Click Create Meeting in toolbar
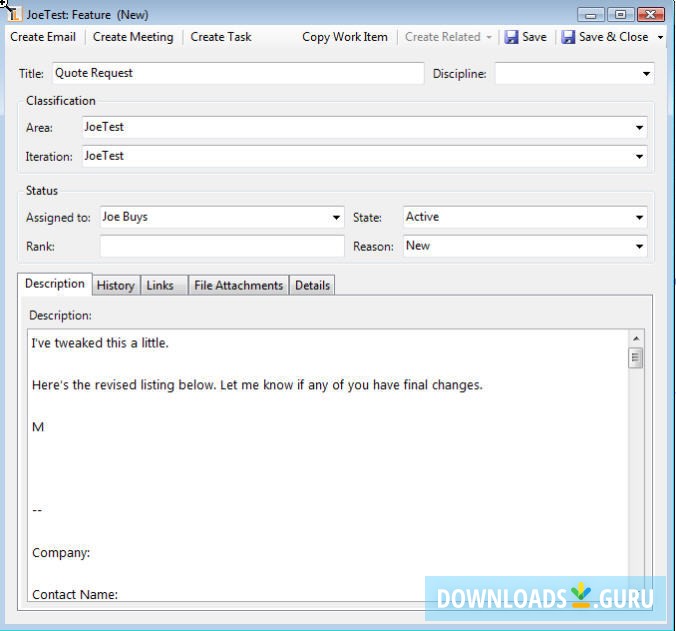This screenshot has height=631, width=676. click(x=133, y=37)
